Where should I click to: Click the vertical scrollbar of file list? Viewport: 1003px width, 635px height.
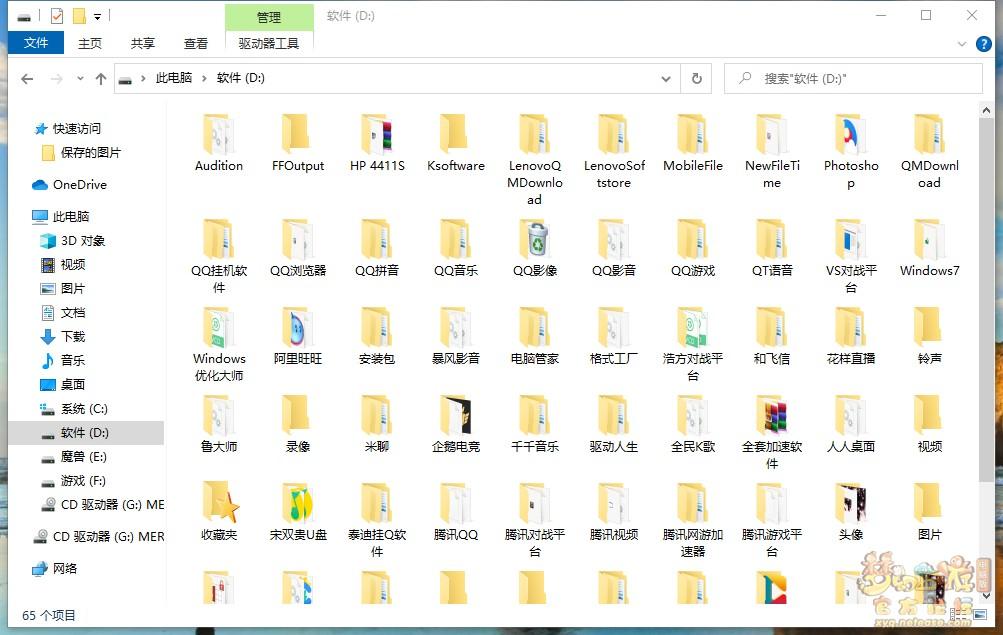pos(986,301)
